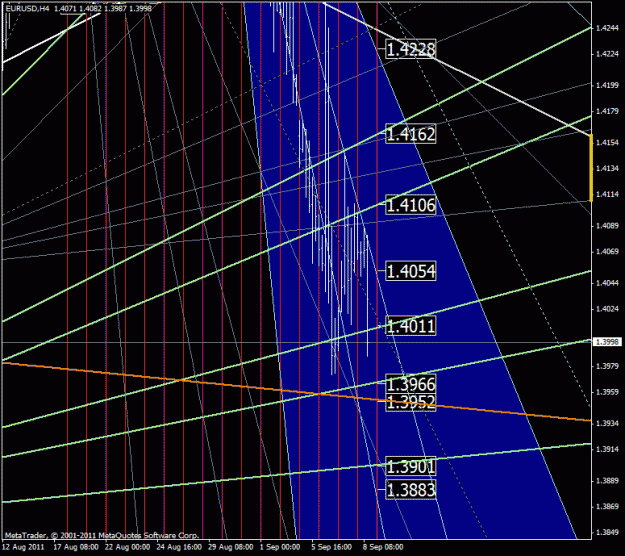Image resolution: width=625 pixels, height=556 pixels.
Task: Click the 1.3914 value on price axis
Action: pyautogui.click(x=607, y=449)
